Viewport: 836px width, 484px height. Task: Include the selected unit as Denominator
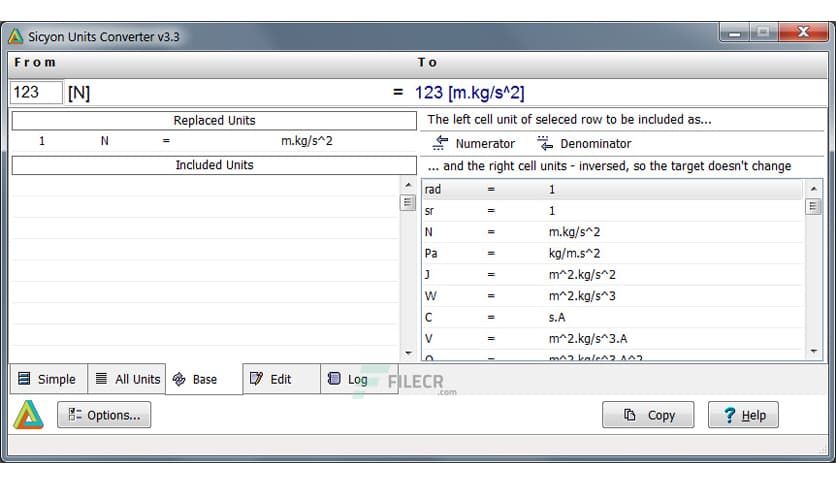584,143
